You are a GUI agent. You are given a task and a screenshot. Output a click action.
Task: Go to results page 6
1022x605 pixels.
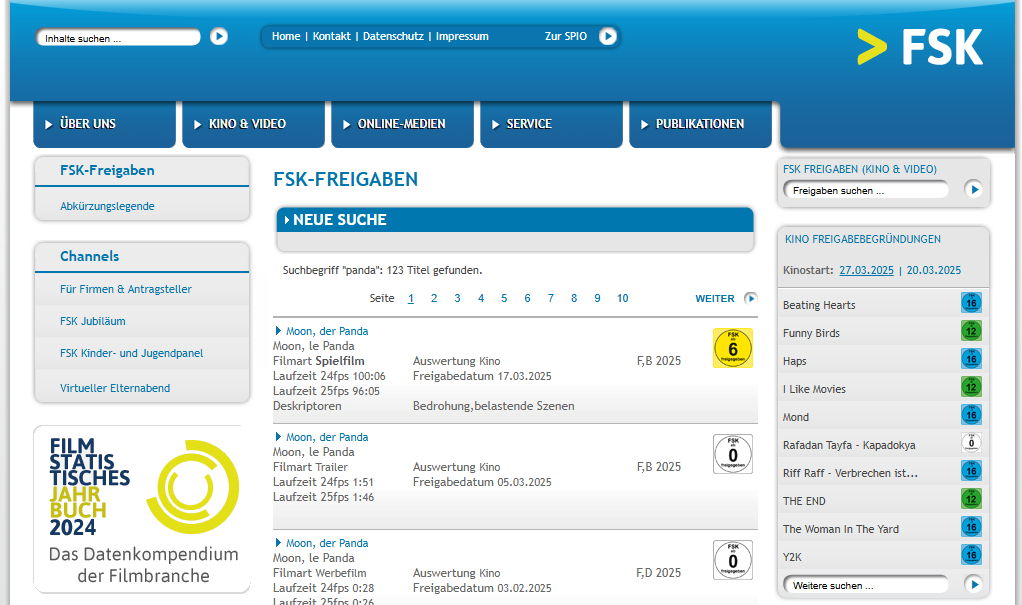[x=527, y=298]
